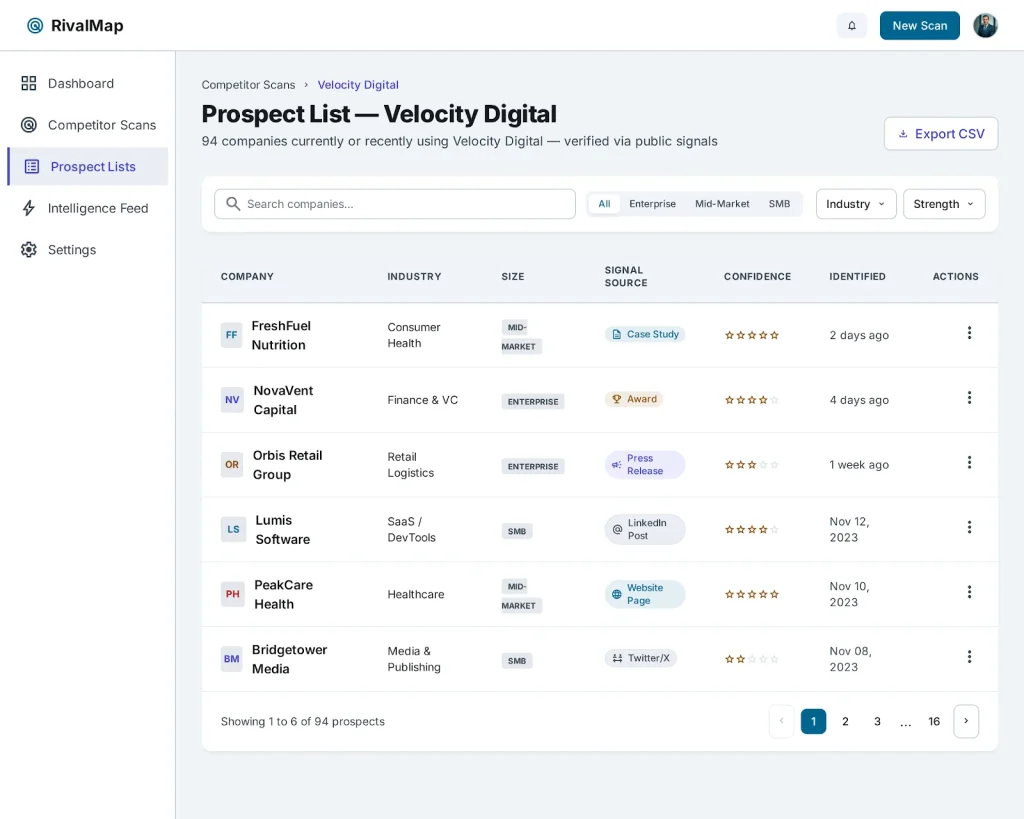Click the NovaVent Capital company name
Image resolution: width=1024 pixels, height=819 pixels.
[283, 400]
